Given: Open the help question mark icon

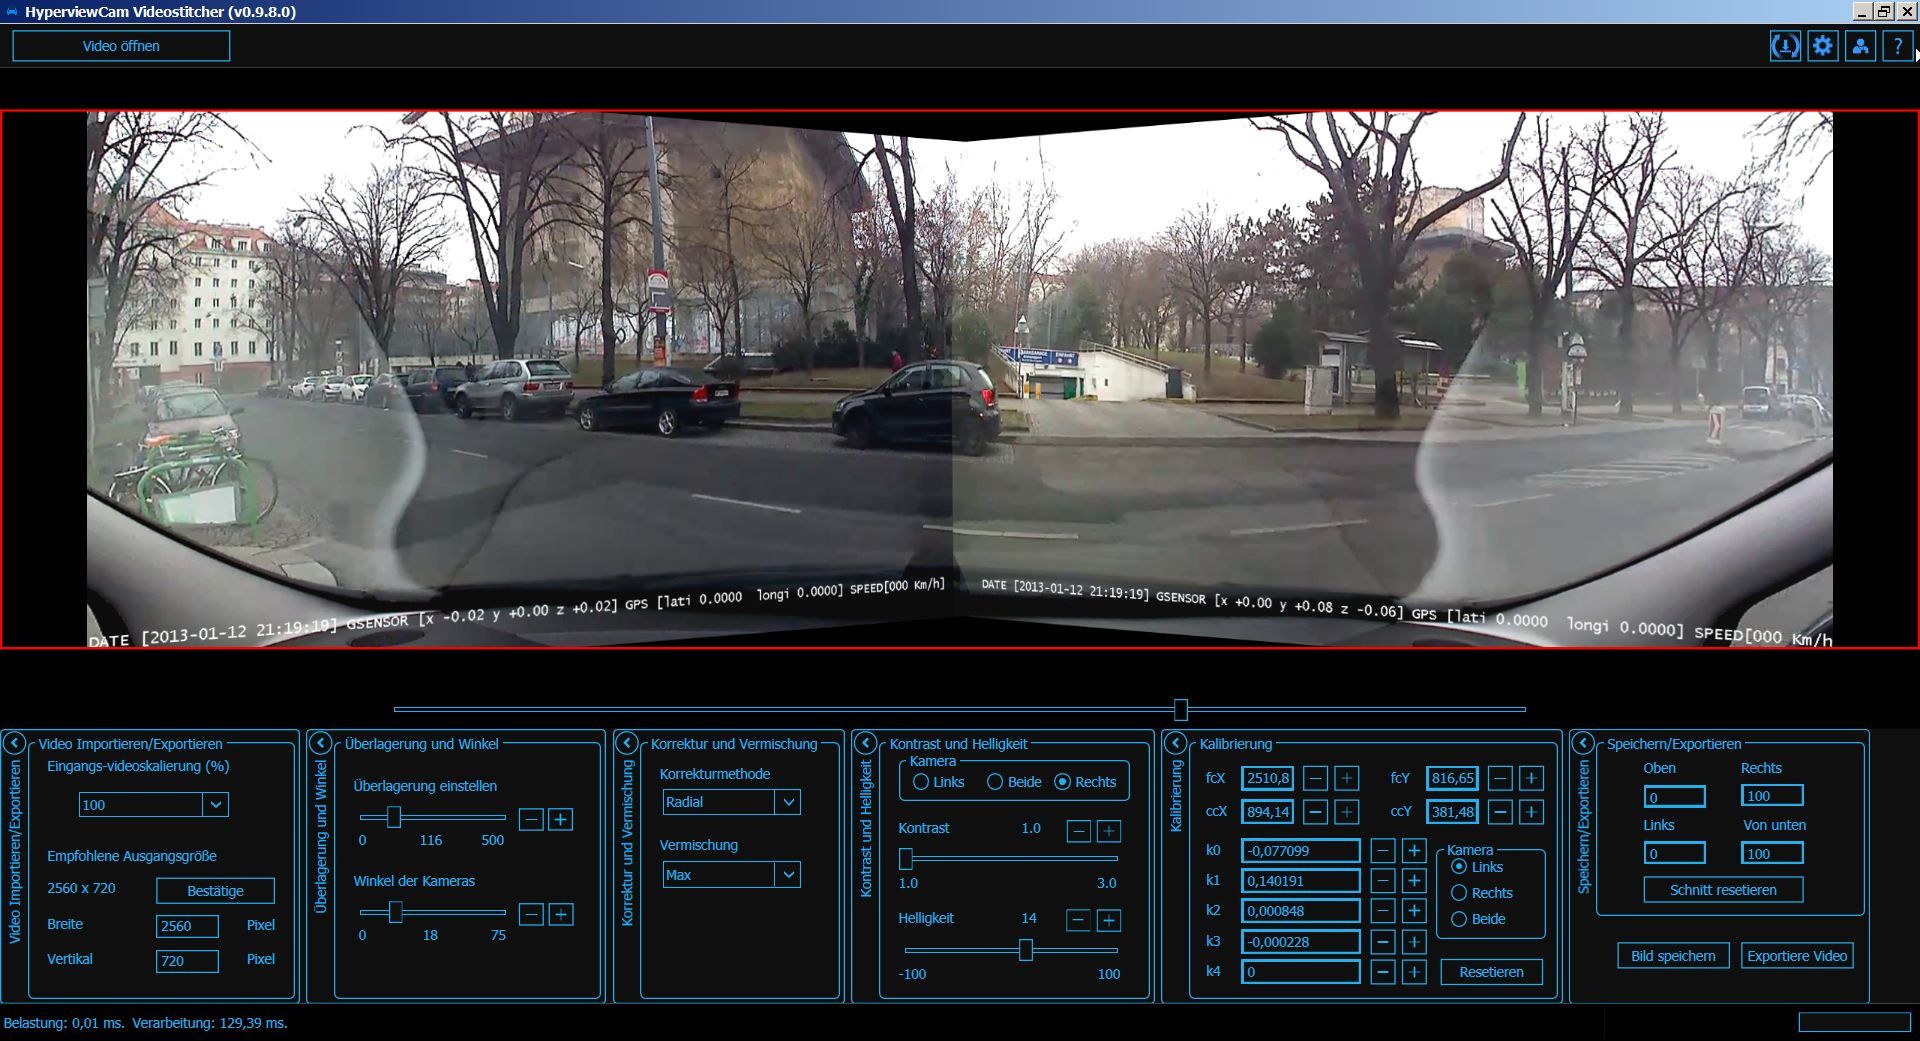Looking at the screenshot, I should pos(1897,46).
